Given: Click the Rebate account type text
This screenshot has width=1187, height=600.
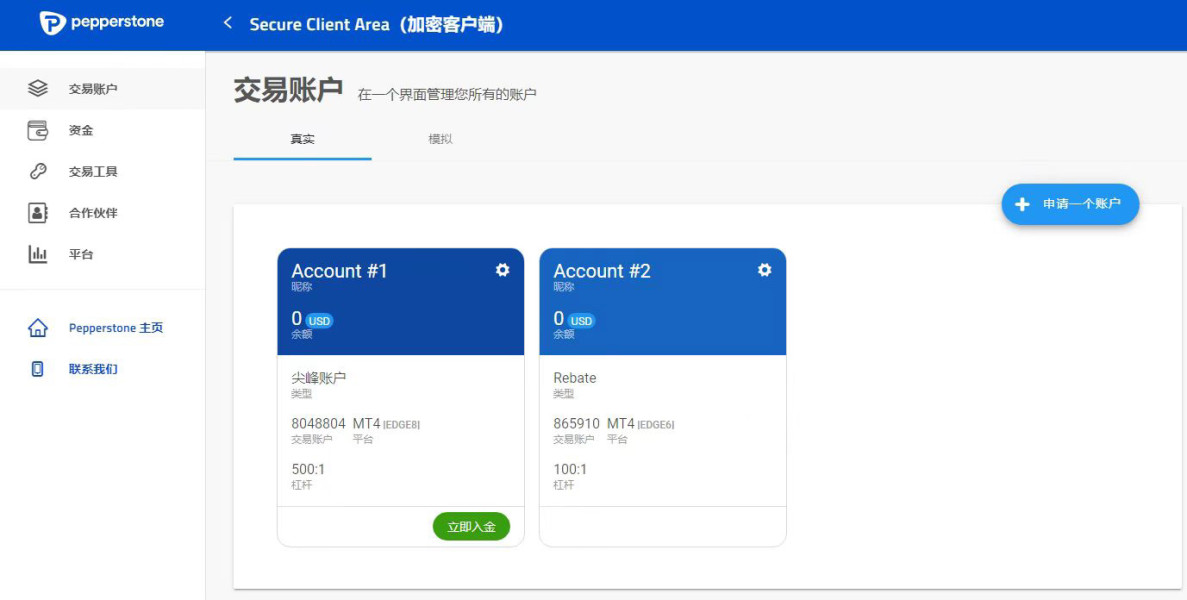Looking at the screenshot, I should click(x=575, y=378).
